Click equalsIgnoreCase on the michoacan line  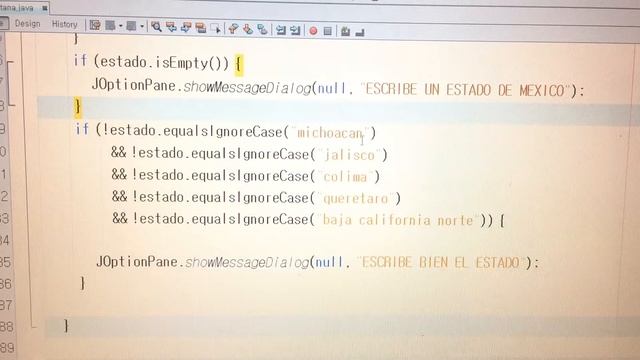pyautogui.click(x=223, y=132)
